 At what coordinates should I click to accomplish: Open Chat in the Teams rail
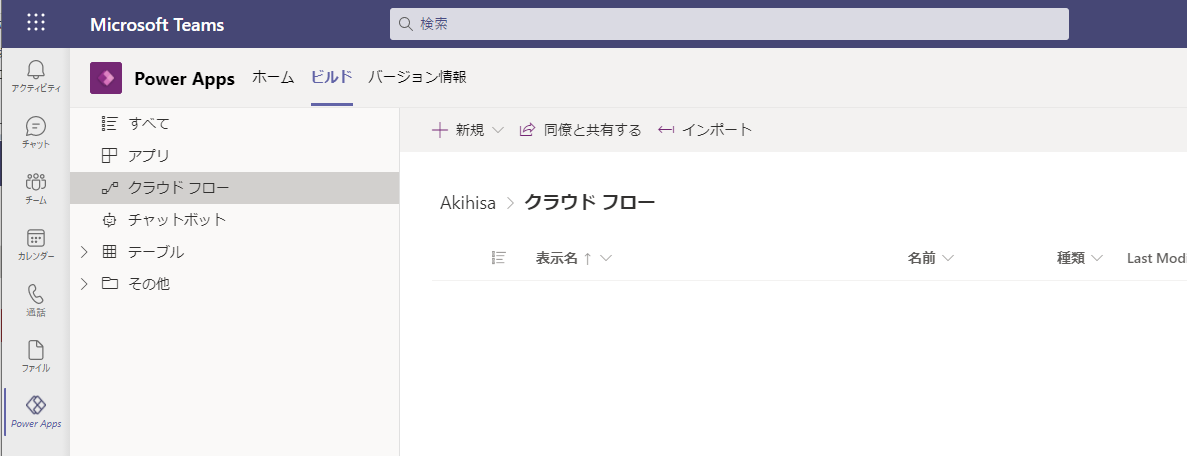36,132
